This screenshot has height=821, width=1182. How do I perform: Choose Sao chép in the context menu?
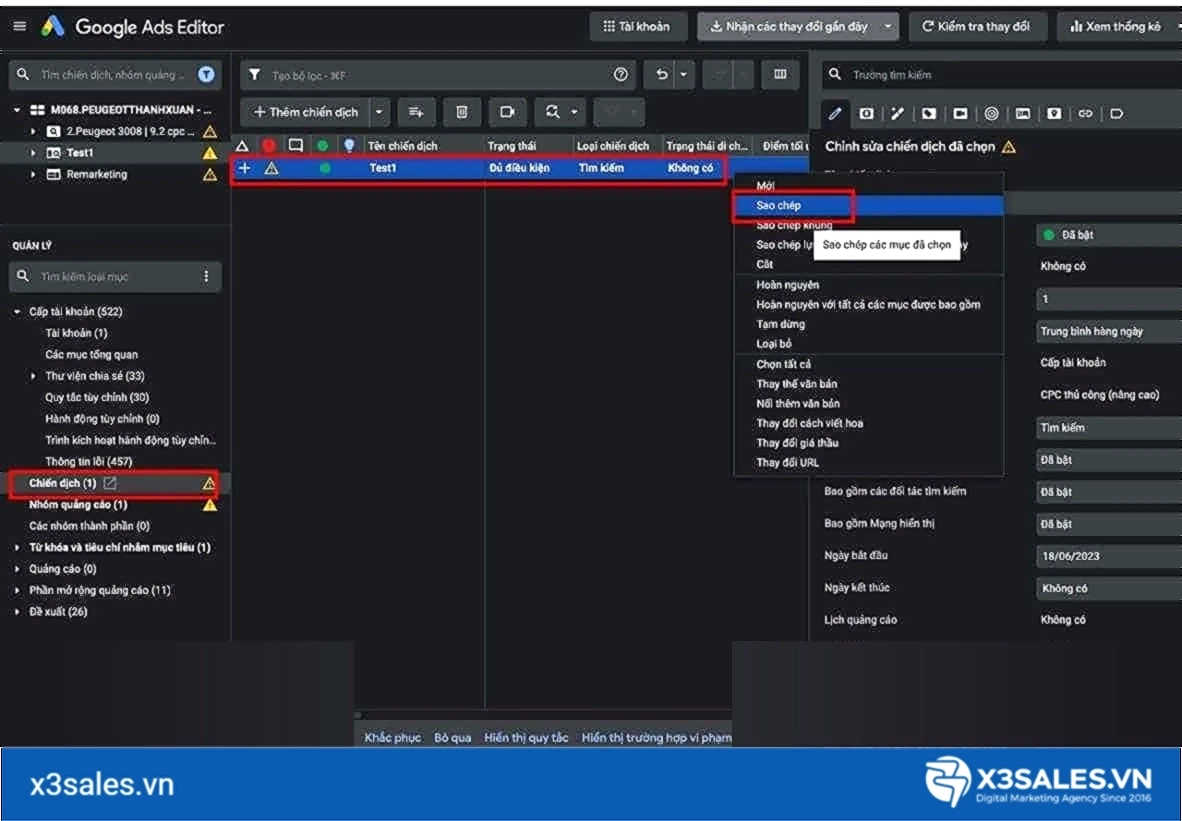868,205
